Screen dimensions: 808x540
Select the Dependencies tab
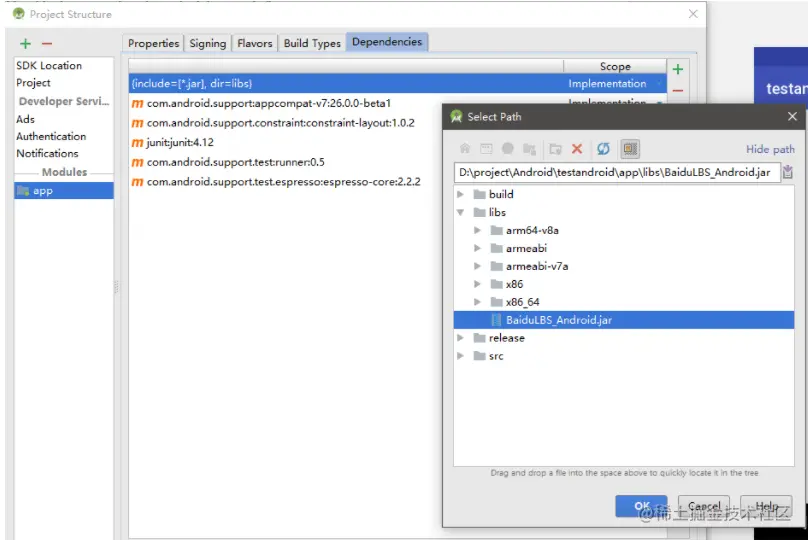387,42
